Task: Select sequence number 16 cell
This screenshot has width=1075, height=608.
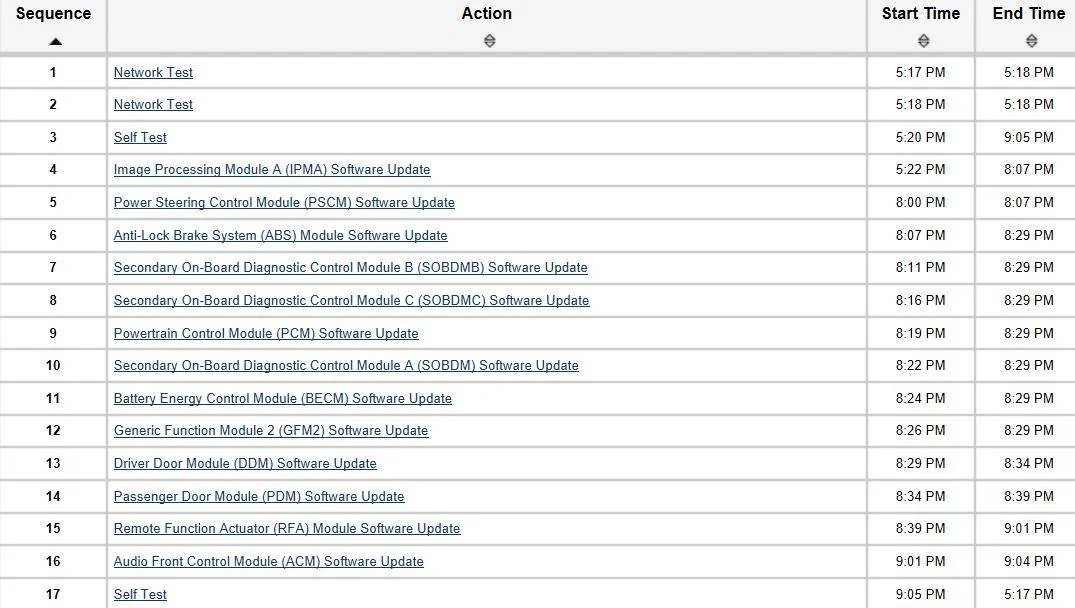Action: tap(53, 562)
